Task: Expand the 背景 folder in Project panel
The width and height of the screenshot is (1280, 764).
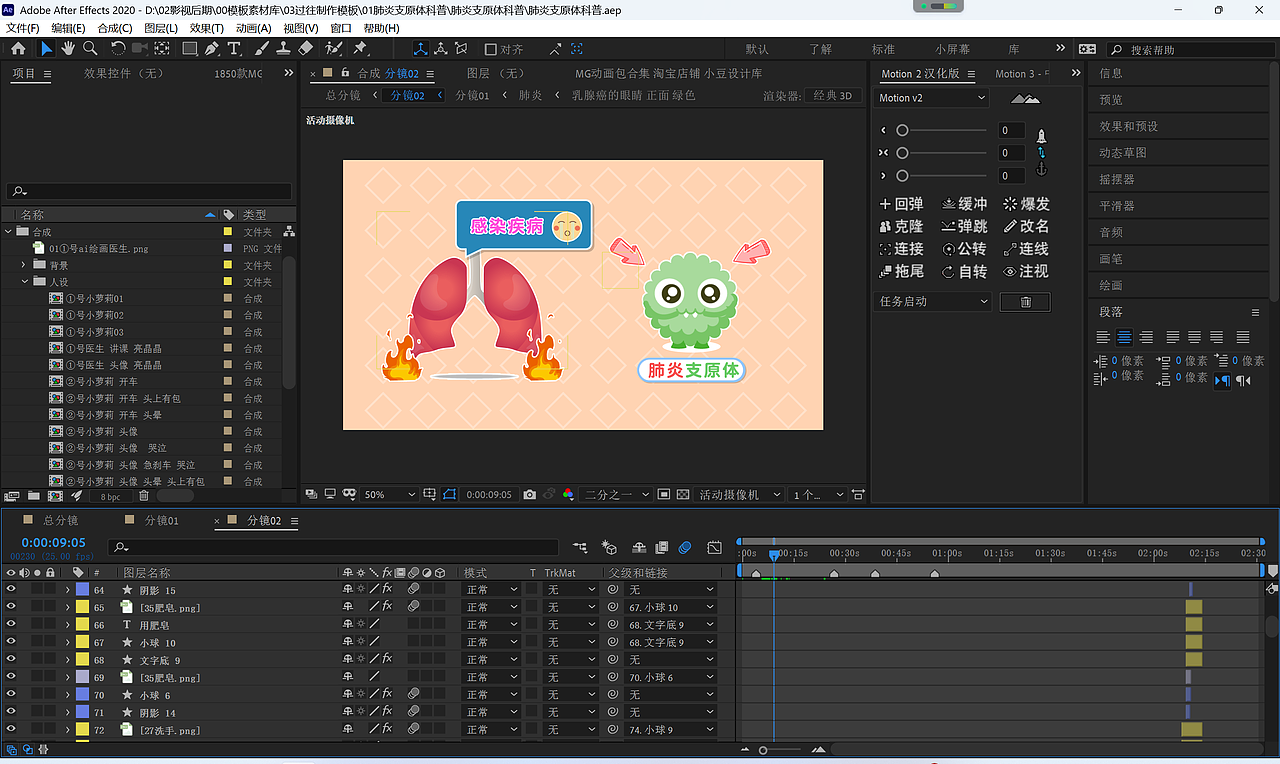Action: click(24, 265)
